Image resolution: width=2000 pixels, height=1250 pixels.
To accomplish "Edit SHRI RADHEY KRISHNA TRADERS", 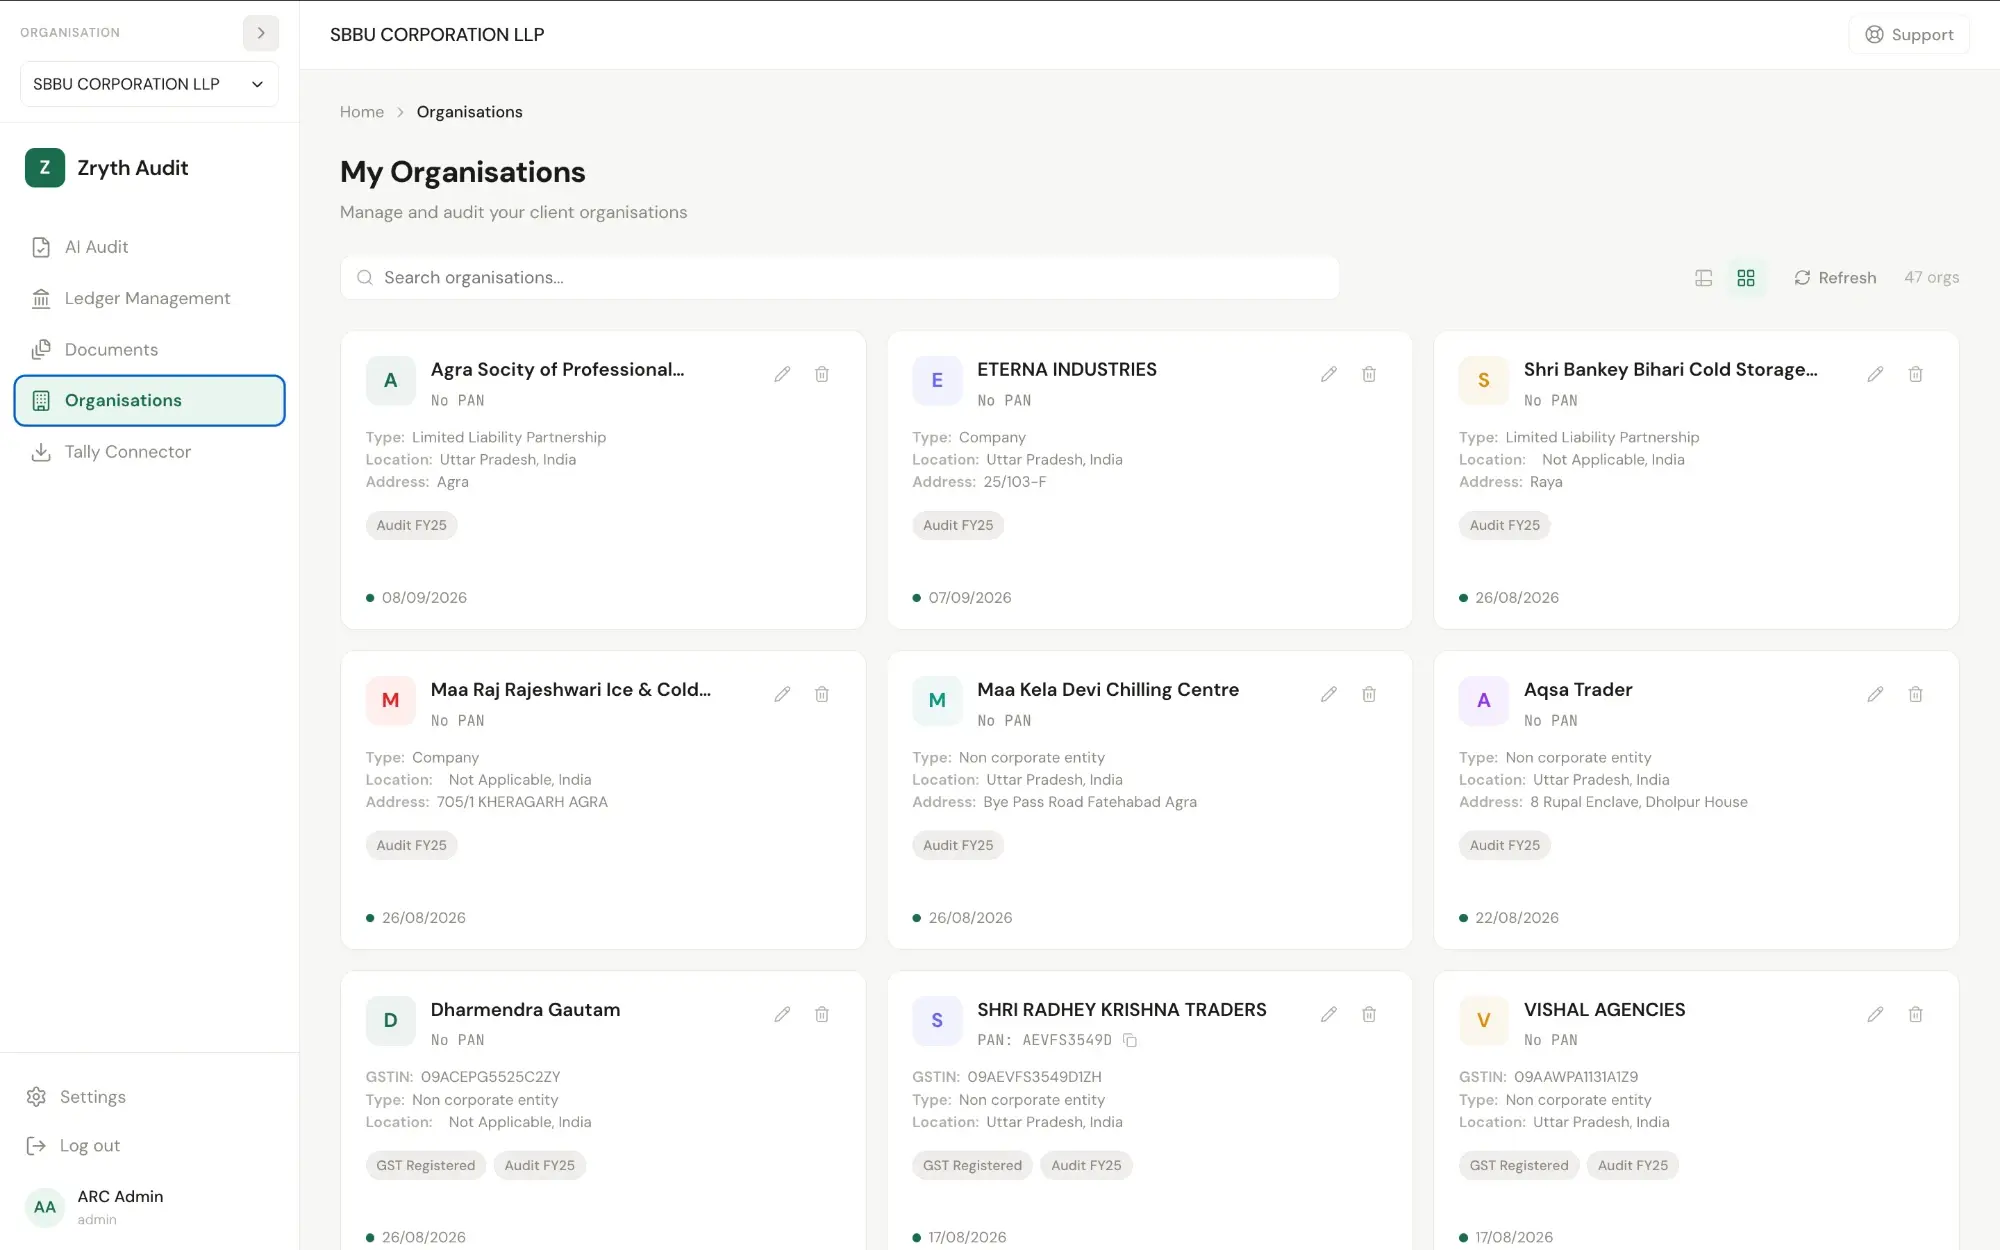I will pos(1329,1014).
